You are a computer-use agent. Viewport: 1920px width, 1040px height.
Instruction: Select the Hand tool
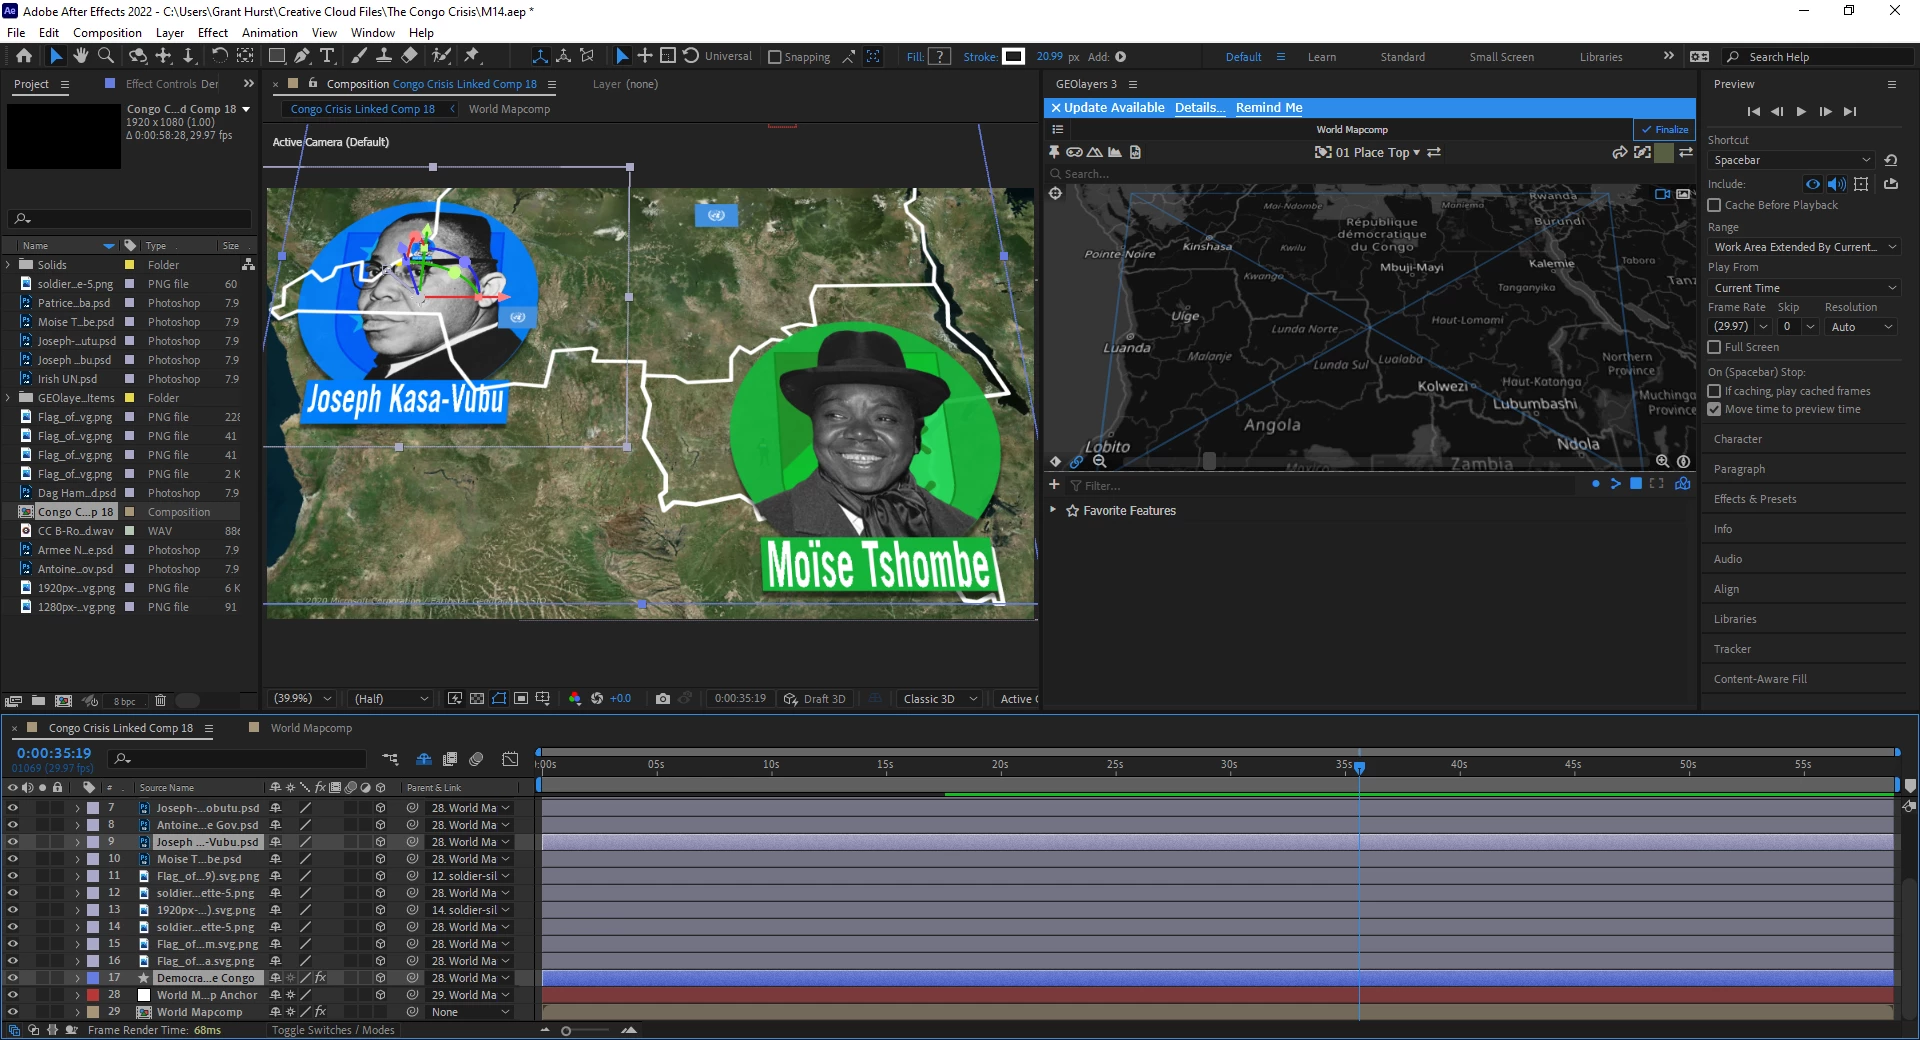pos(81,56)
